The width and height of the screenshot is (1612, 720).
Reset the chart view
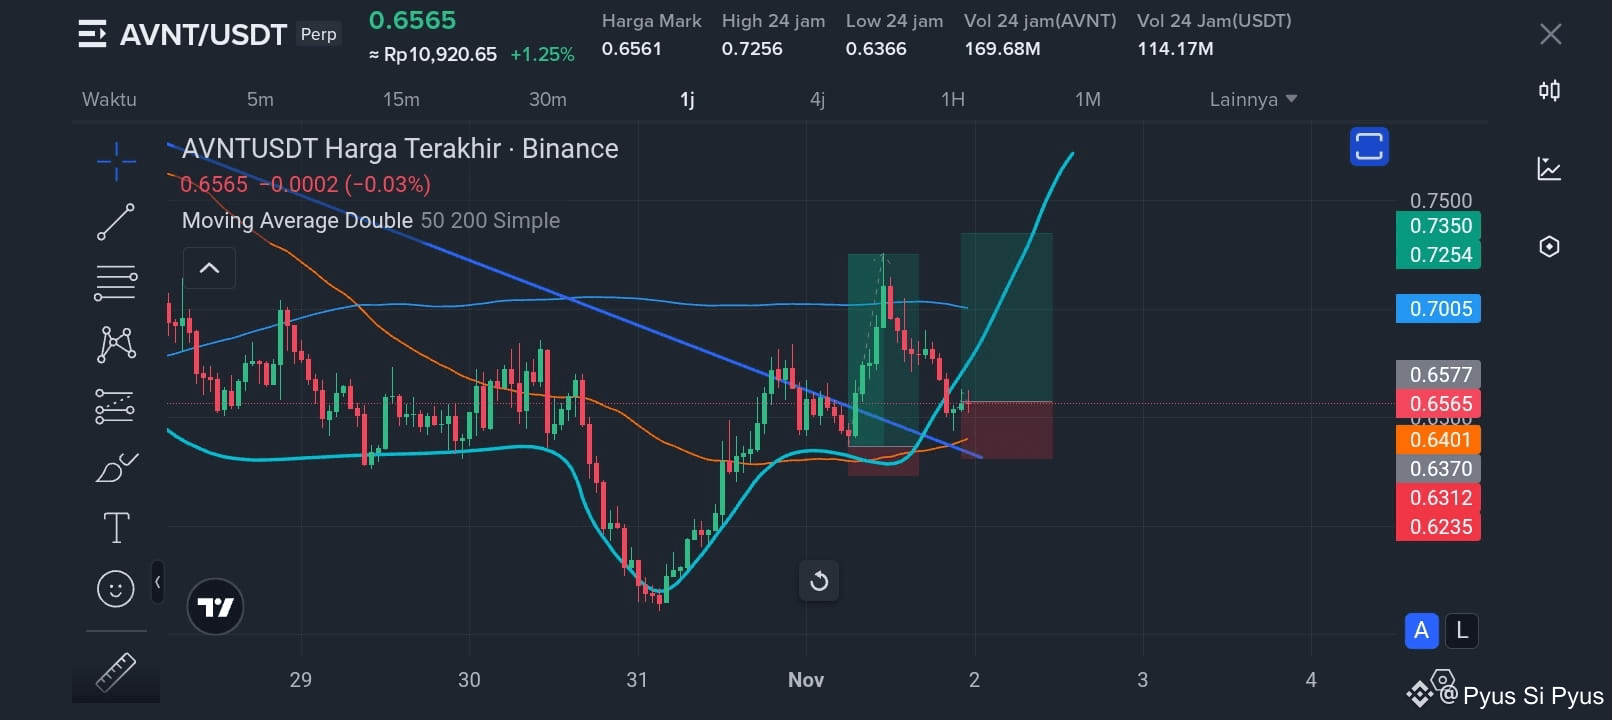pos(819,581)
